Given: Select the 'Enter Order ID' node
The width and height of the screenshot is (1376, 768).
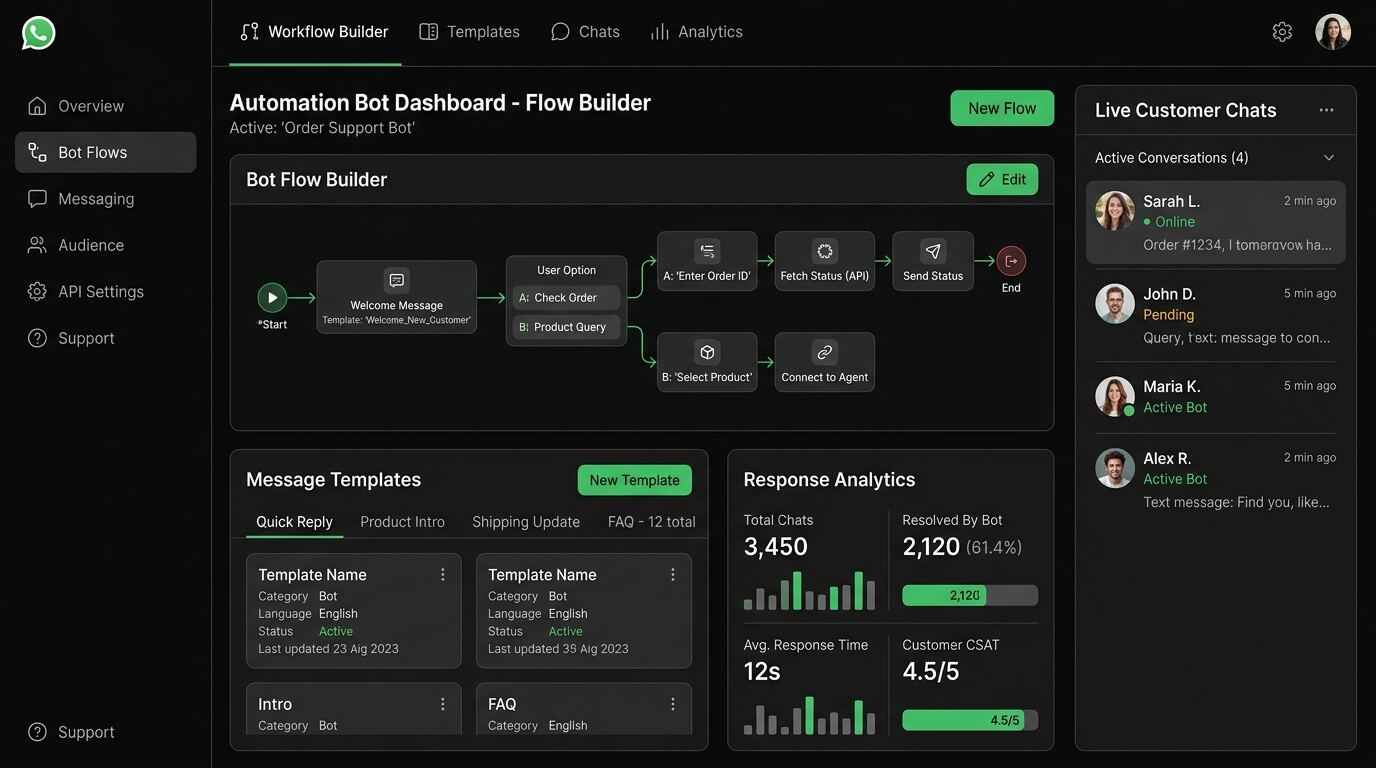Looking at the screenshot, I should point(707,261).
